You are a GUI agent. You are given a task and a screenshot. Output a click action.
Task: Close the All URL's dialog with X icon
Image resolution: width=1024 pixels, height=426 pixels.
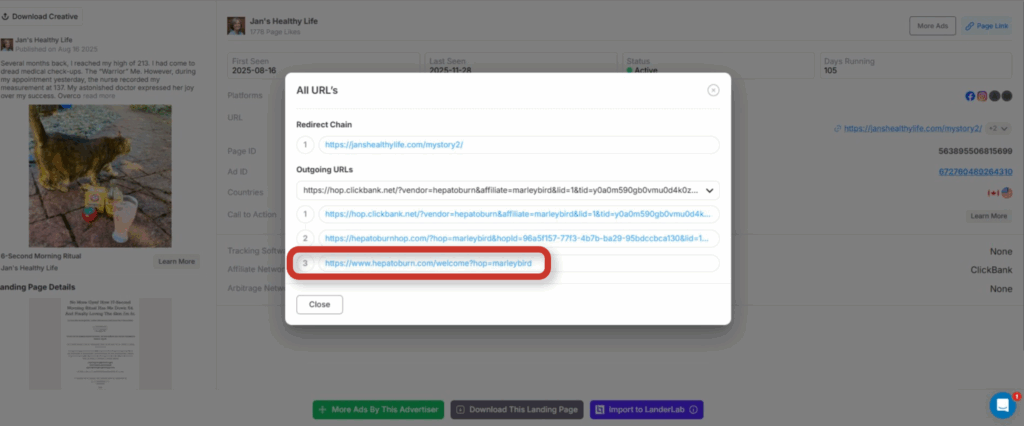713,90
